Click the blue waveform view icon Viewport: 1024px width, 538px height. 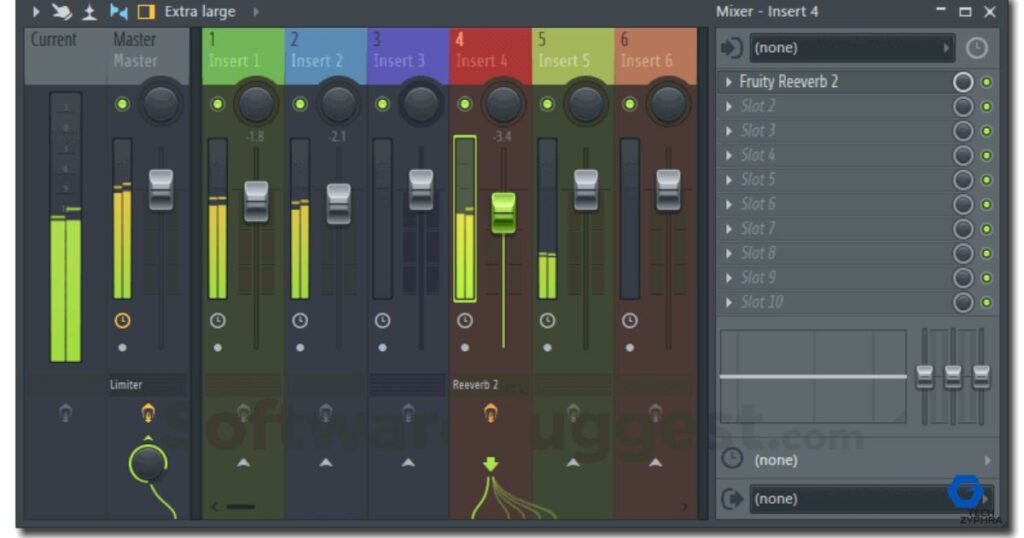tap(118, 12)
